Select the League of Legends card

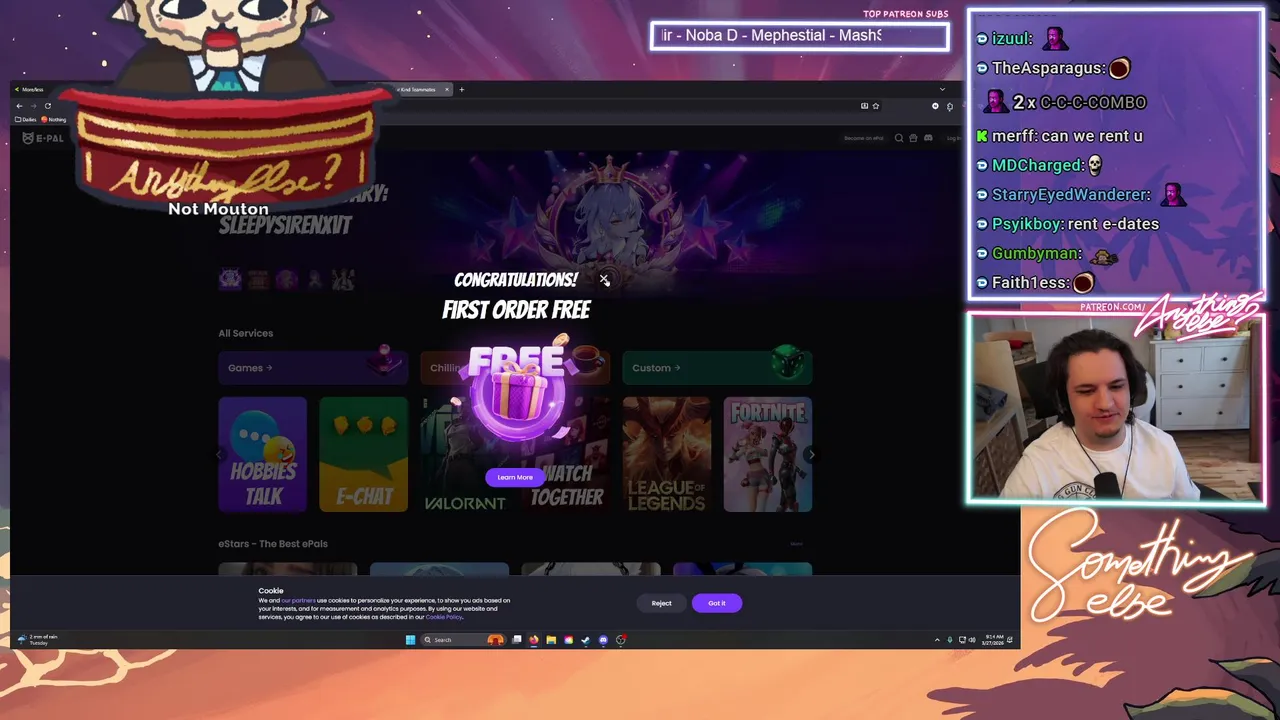(x=667, y=454)
